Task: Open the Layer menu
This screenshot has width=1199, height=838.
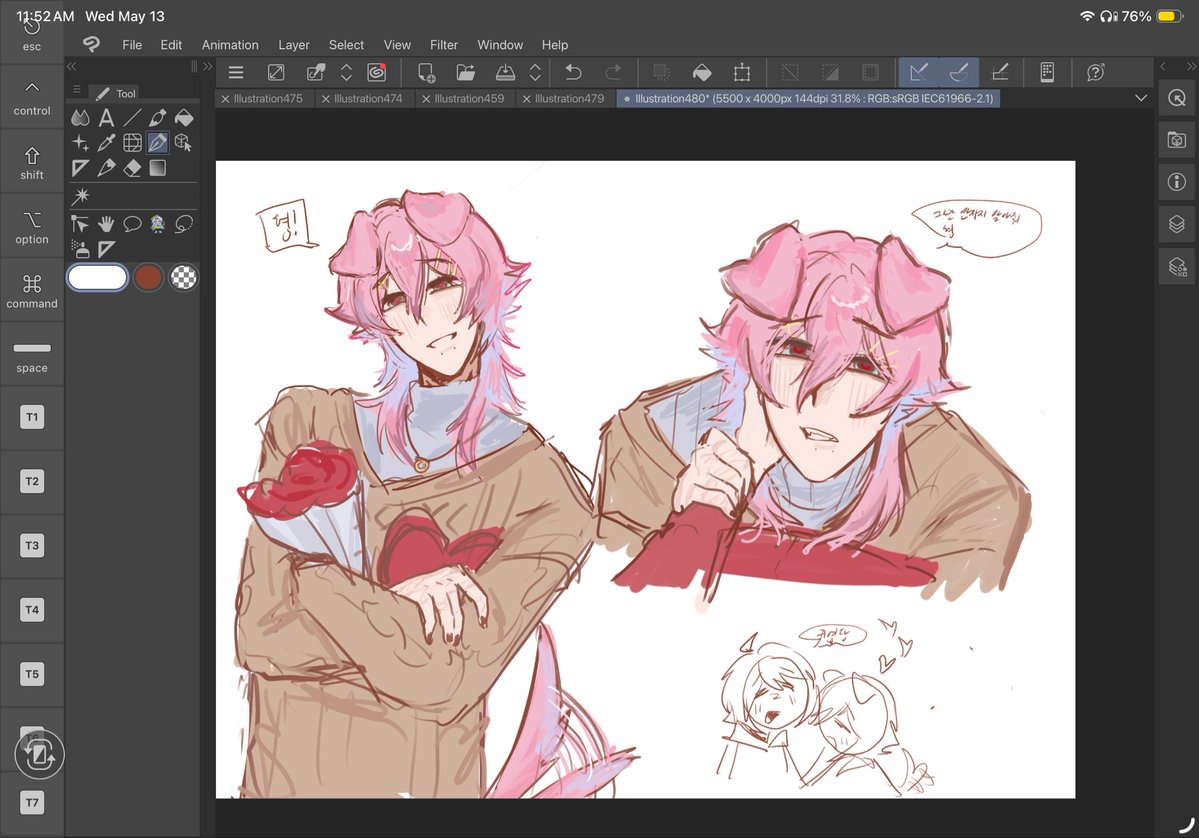Action: (x=294, y=45)
